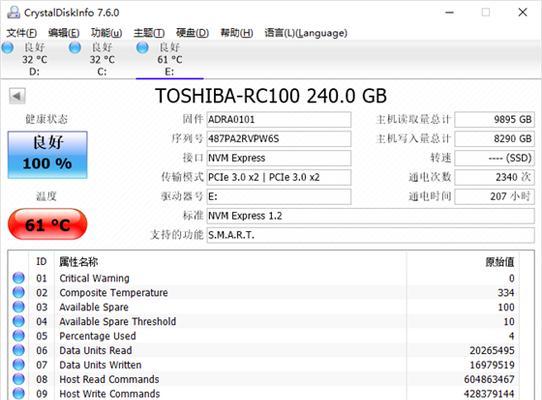
Task: Select the Composite Temperature attribute row
Action: pyautogui.click(x=264, y=292)
